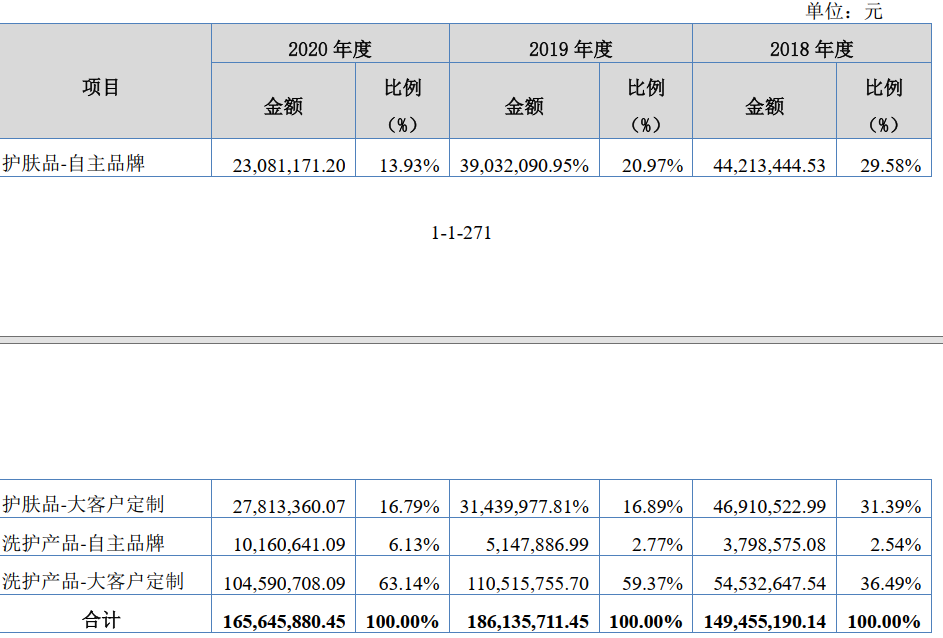Screen dimensions: 943x638
Task: Select the 护肤品-自主品牌 row label
Action: click(x=74, y=163)
